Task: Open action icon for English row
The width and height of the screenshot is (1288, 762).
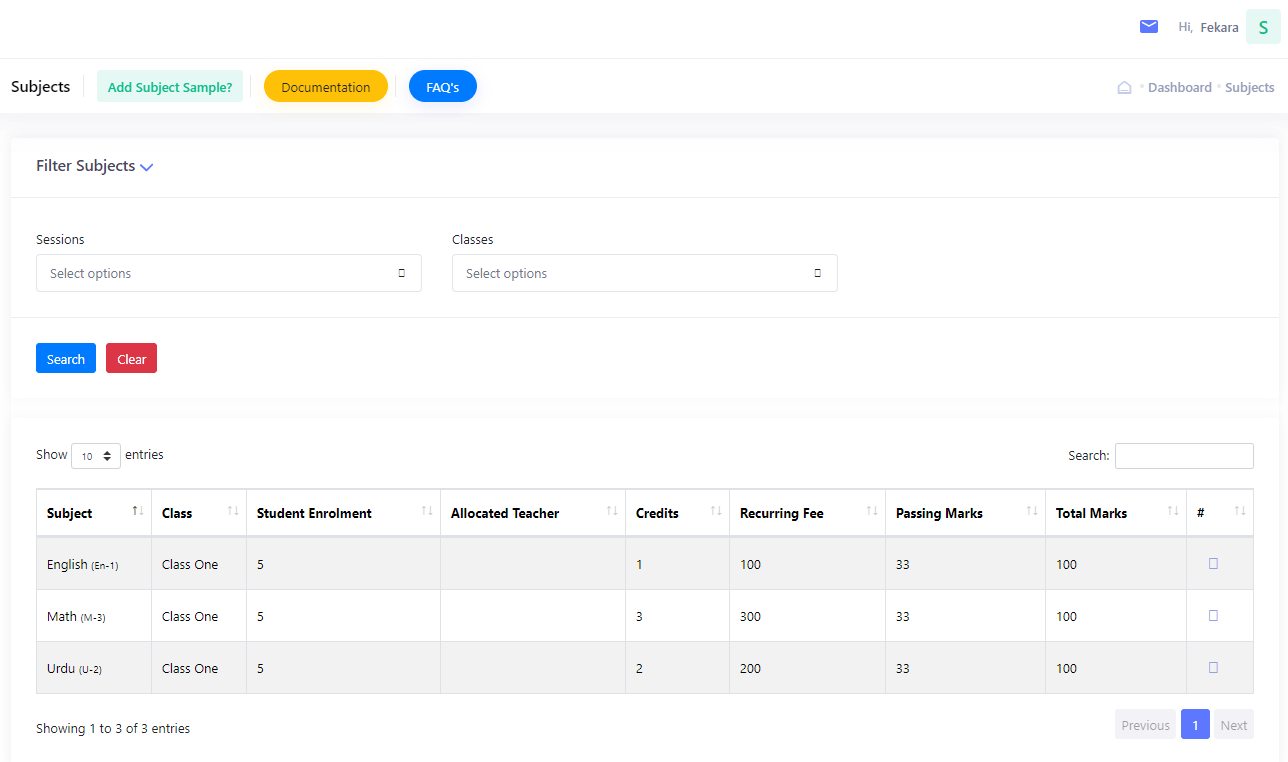Action: (x=1213, y=564)
